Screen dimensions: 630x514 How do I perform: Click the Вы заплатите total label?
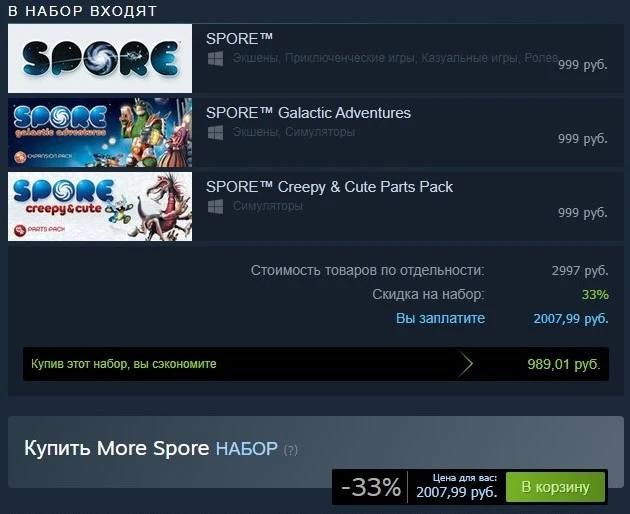[440, 318]
